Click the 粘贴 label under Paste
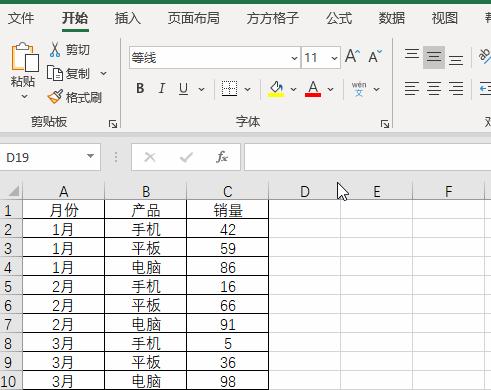 (x=23, y=81)
